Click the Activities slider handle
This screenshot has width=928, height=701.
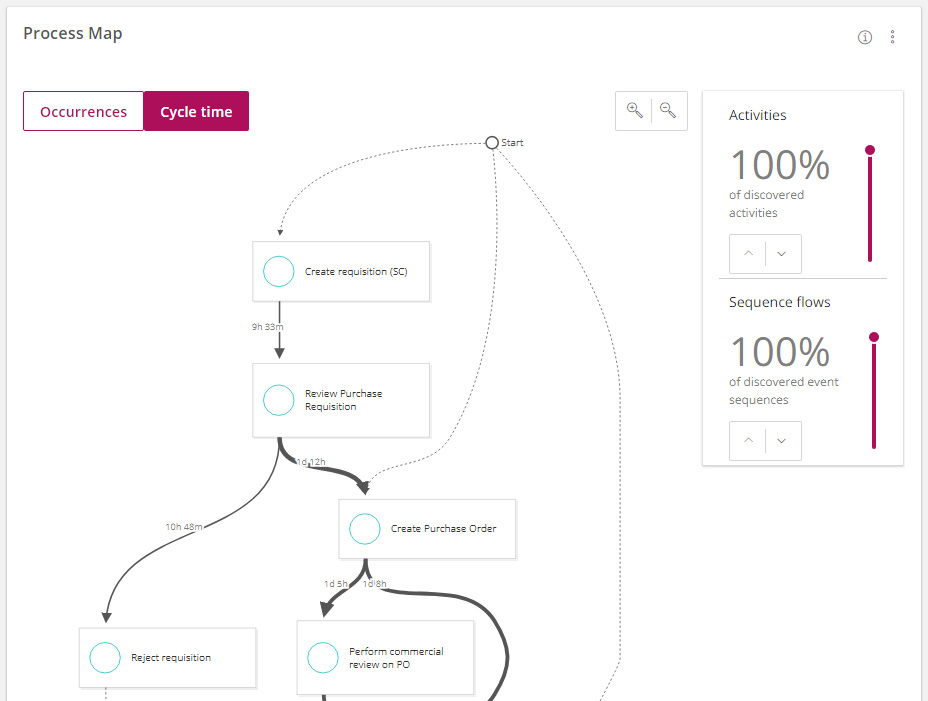(870, 150)
